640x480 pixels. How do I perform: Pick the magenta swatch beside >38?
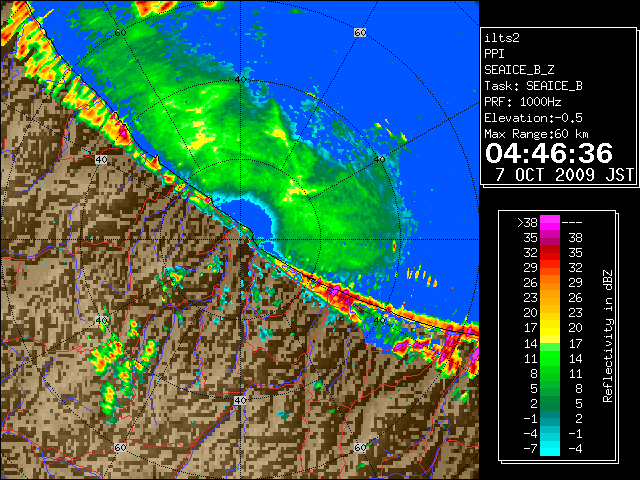click(x=550, y=223)
